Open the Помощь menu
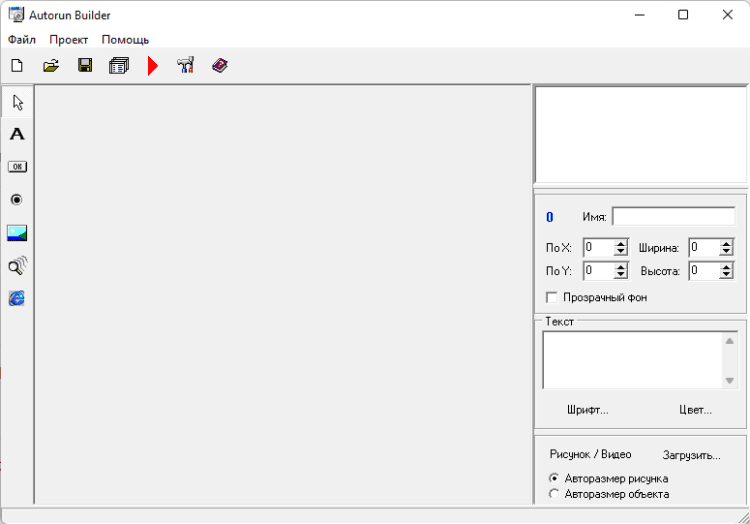The width and height of the screenshot is (750, 524). click(125, 40)
